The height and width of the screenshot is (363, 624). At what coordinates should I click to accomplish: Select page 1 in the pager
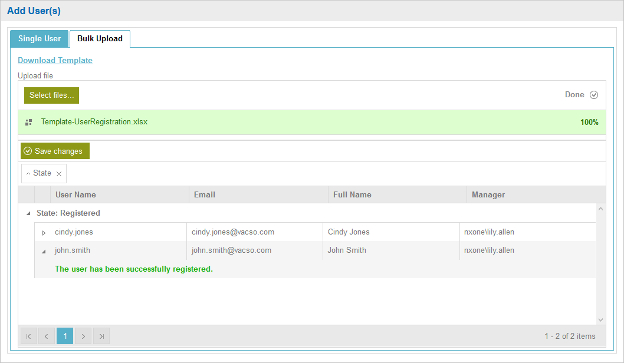65,336
